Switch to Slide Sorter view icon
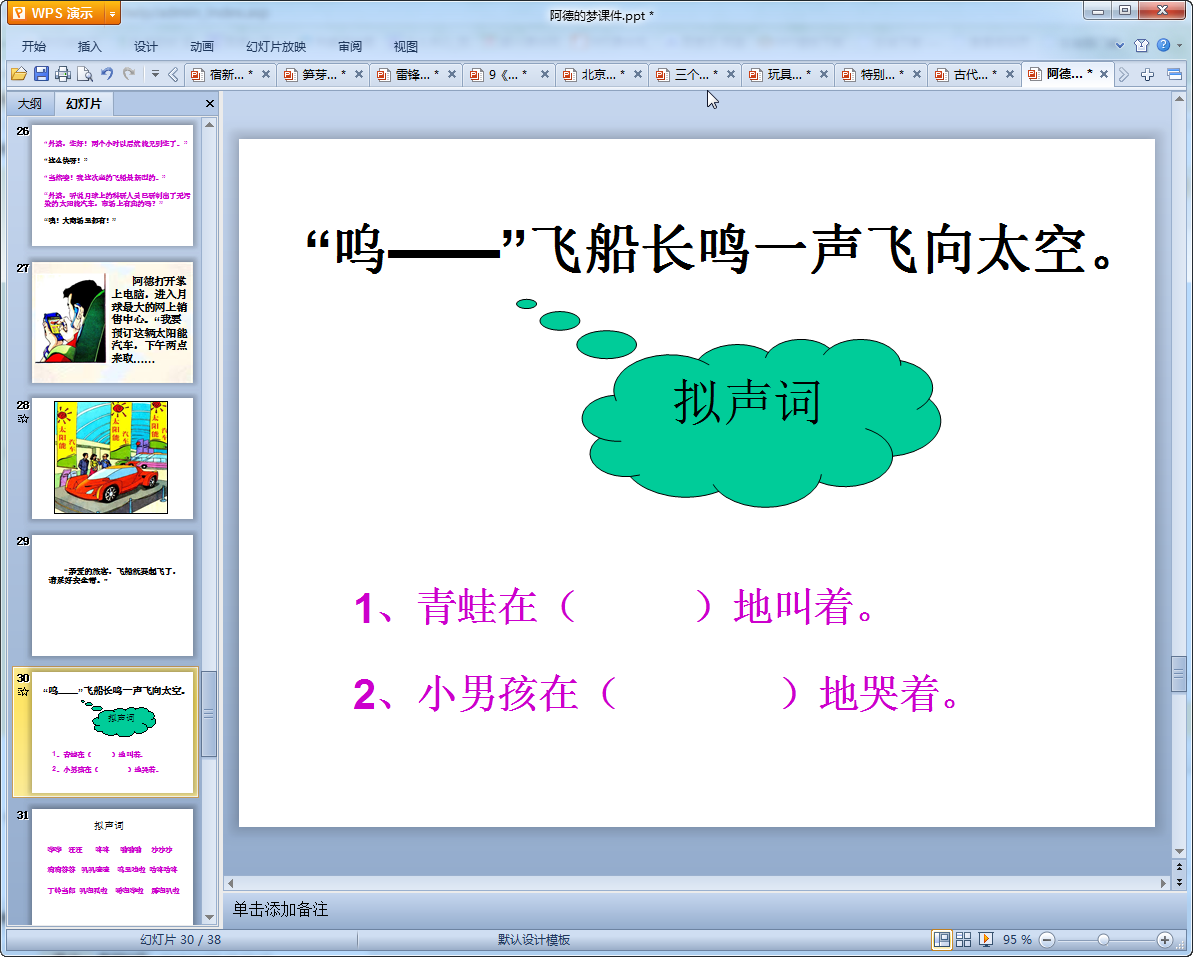1193x957 pixels. [963, 940]
